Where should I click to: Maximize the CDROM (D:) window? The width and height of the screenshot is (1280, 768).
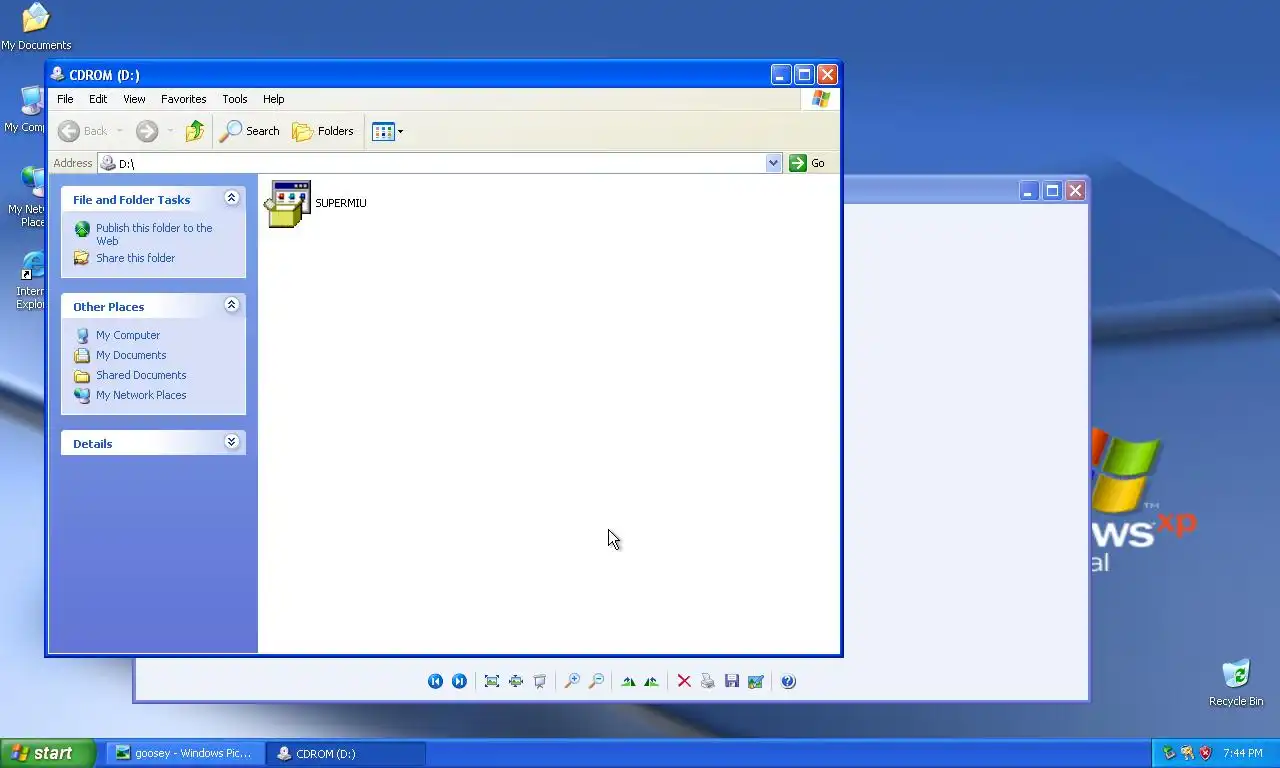pos(804,75)
